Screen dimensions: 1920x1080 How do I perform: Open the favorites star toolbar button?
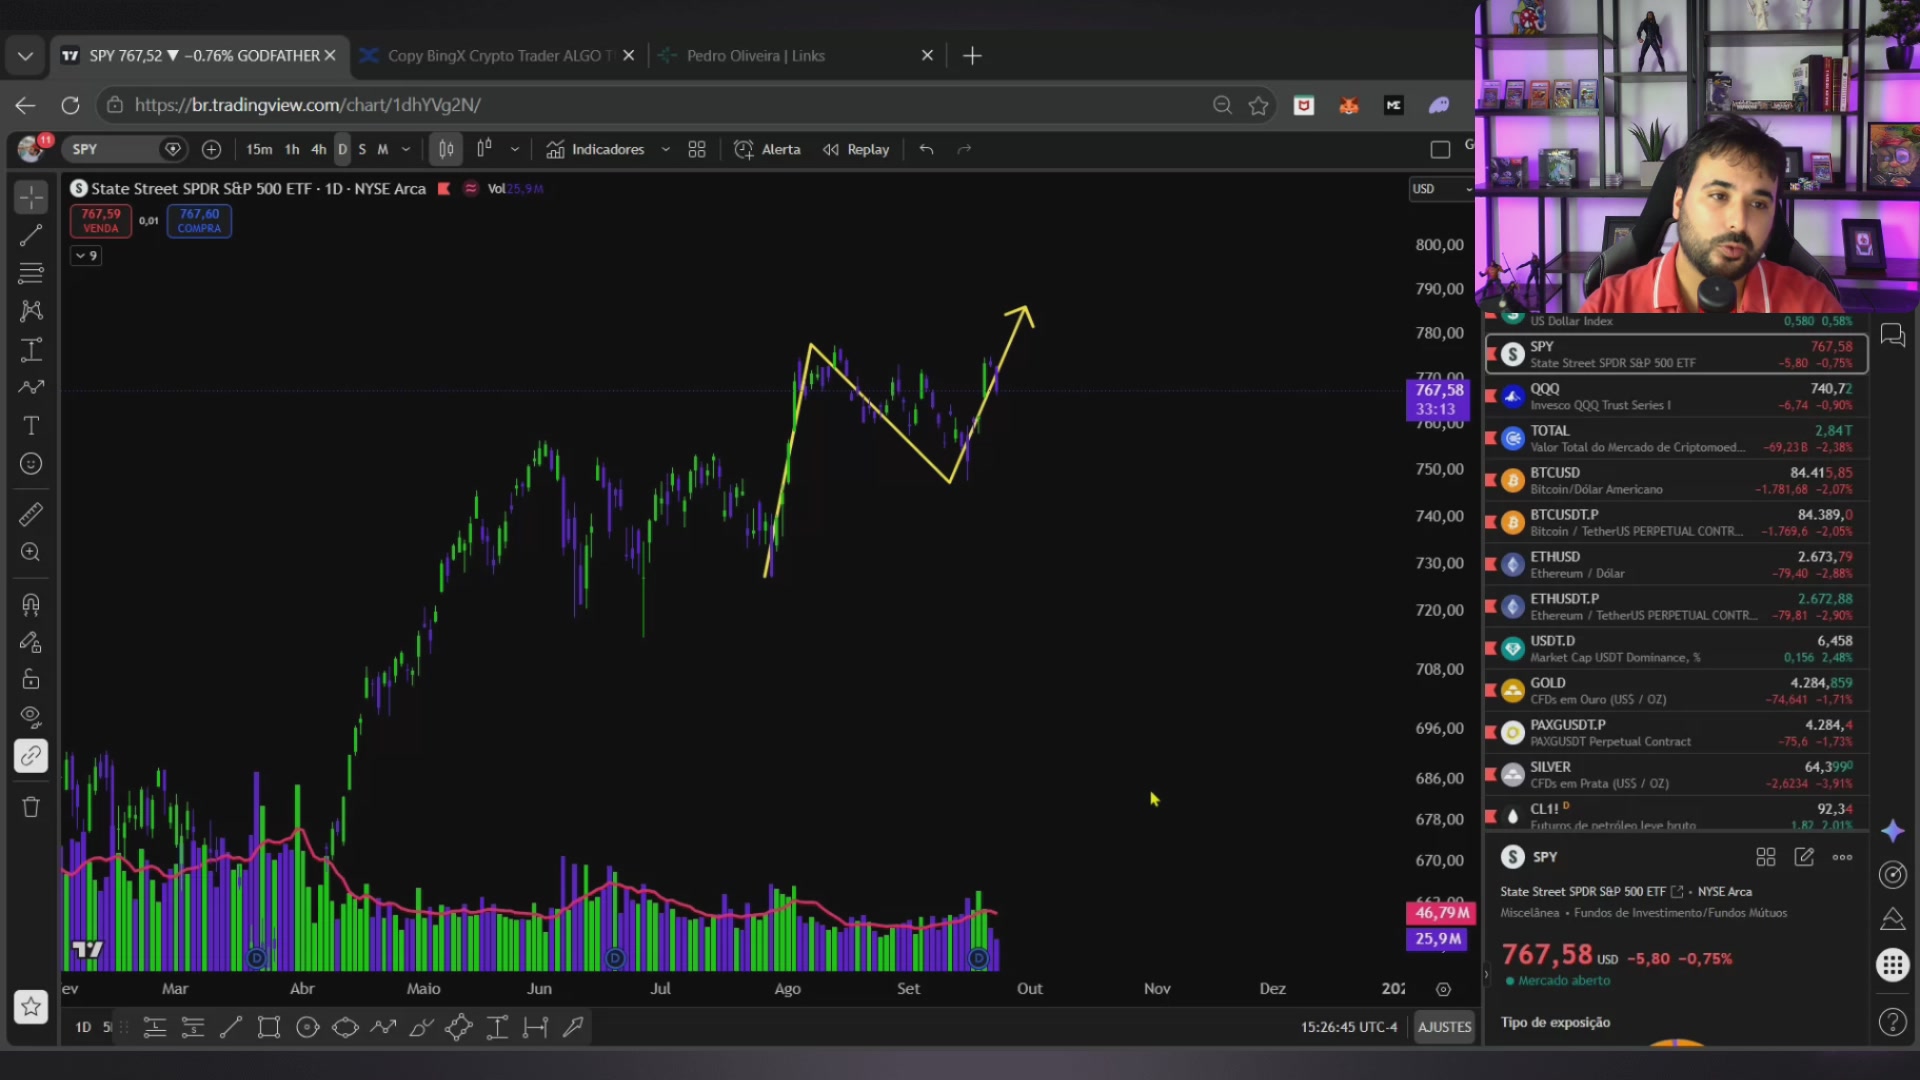[x=31, y=1007]
